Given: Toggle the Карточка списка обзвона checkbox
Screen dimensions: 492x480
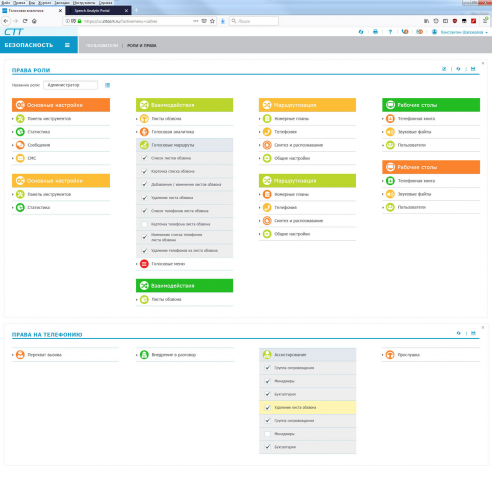Looking at the screenshot, I should click(x=144, y=171).
